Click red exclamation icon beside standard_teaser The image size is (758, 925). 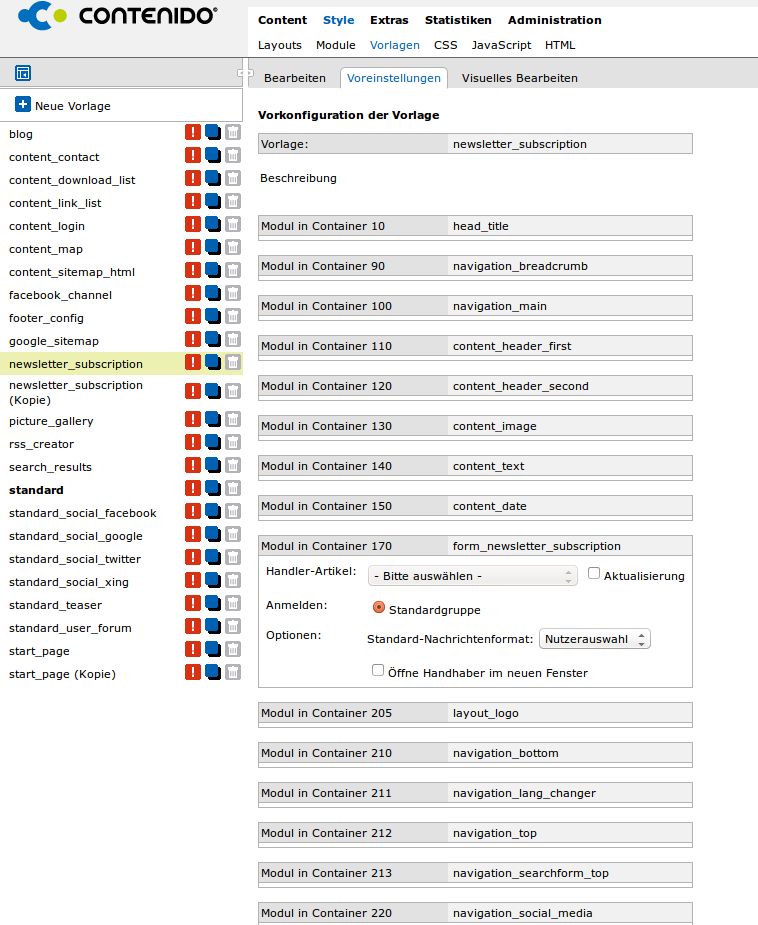[x=193, y=604]
